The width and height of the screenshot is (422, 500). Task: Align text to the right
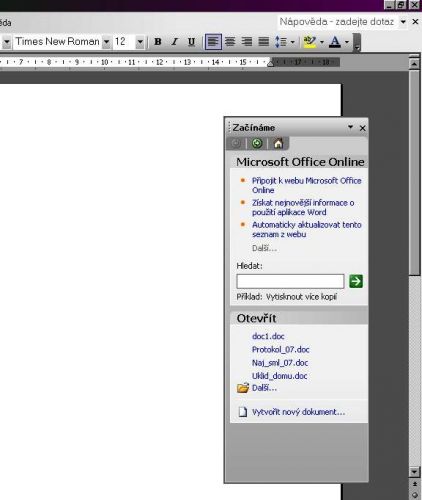(247, 42)
